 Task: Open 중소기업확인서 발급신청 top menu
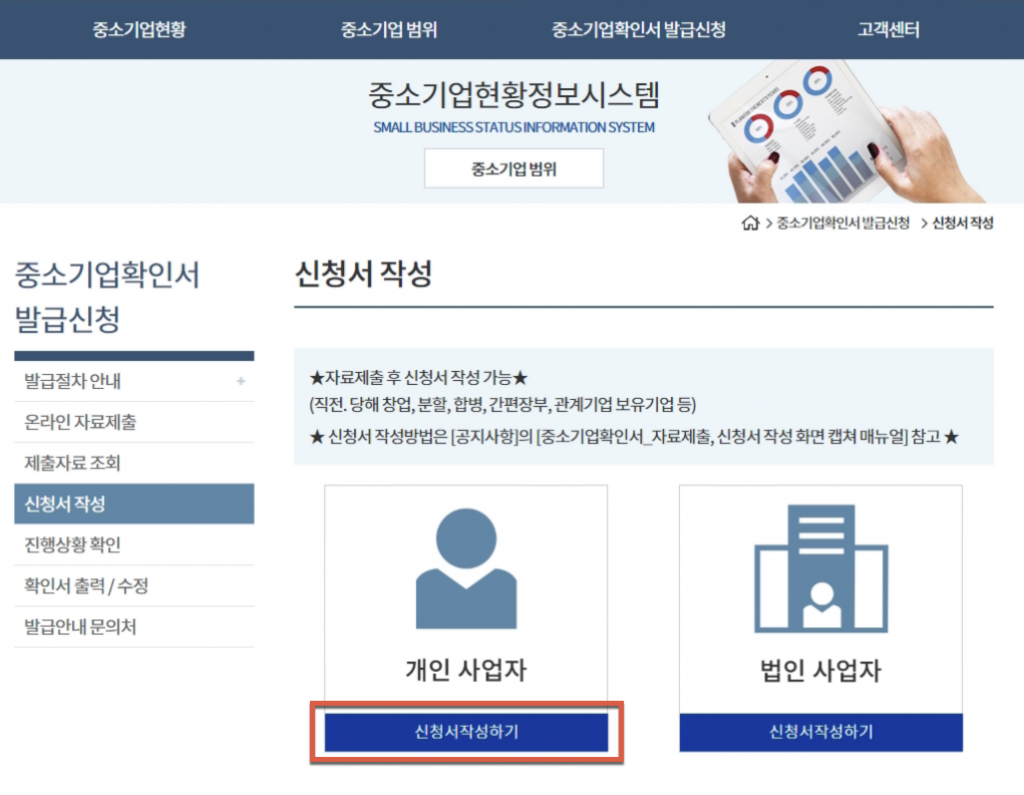638,29
